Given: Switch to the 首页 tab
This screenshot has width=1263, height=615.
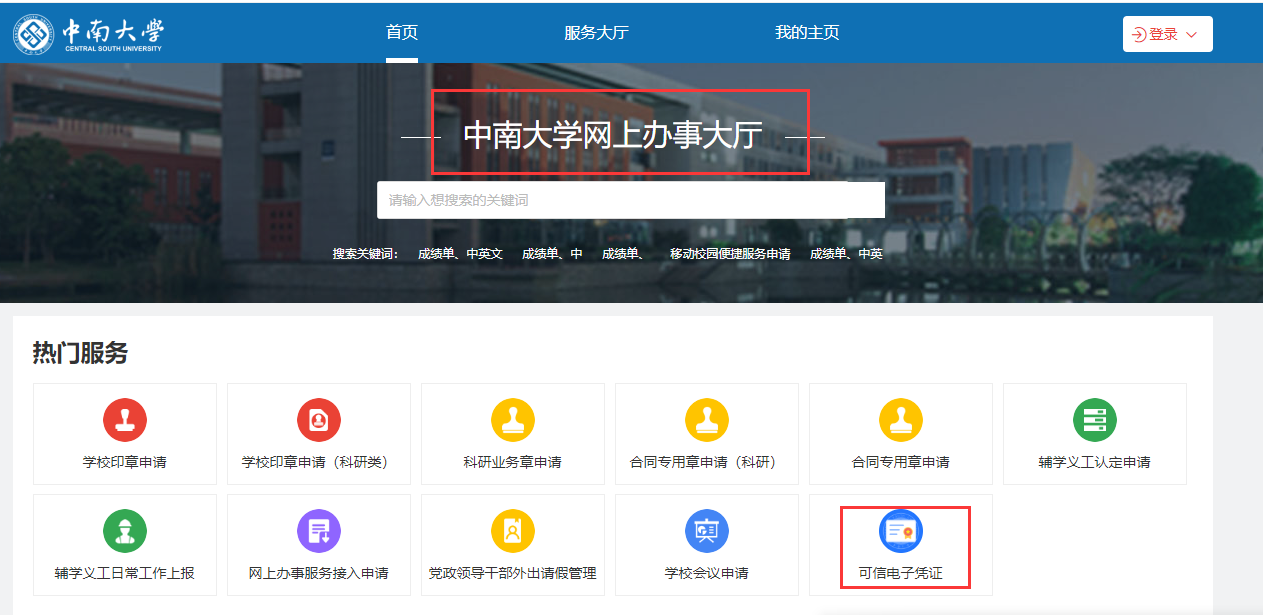Looking at the screenshot, I should [402, 33].
